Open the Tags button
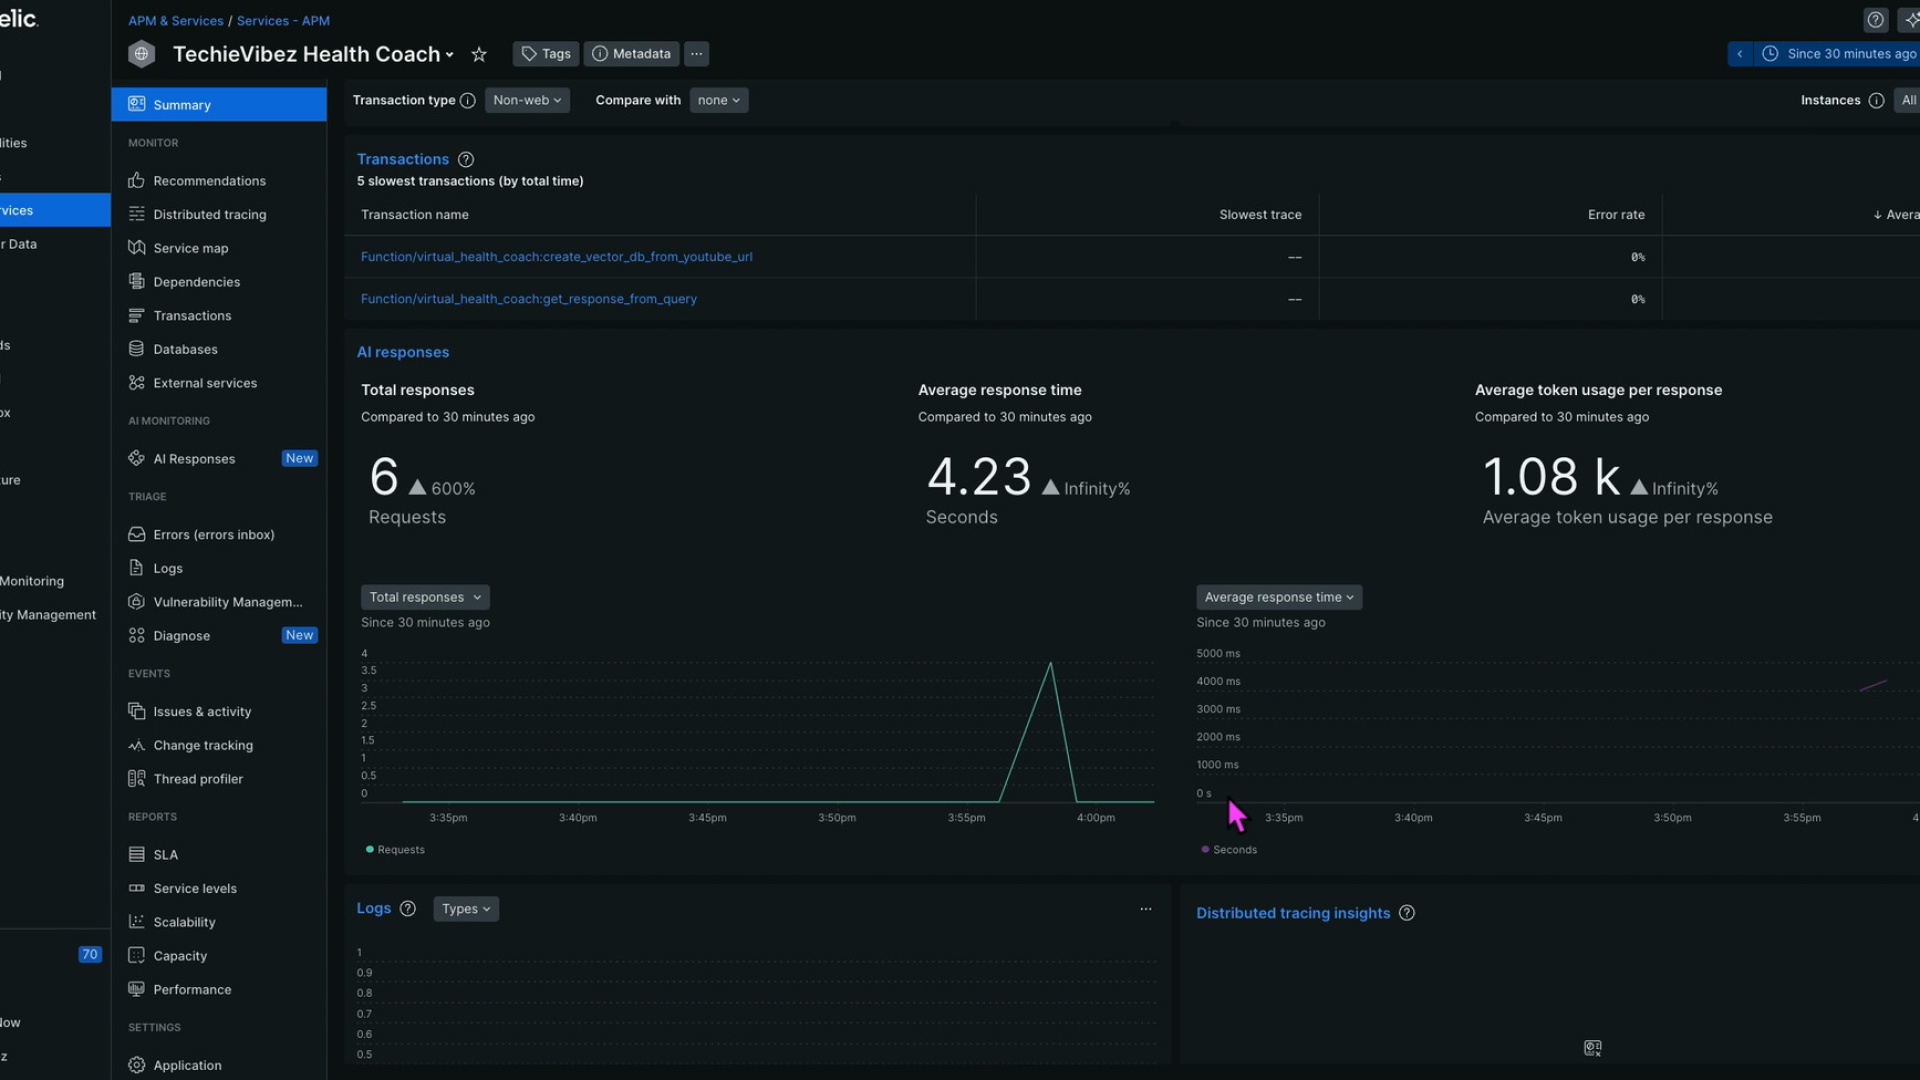Viewport: 1920px width, 1080px height. [546, 54]
